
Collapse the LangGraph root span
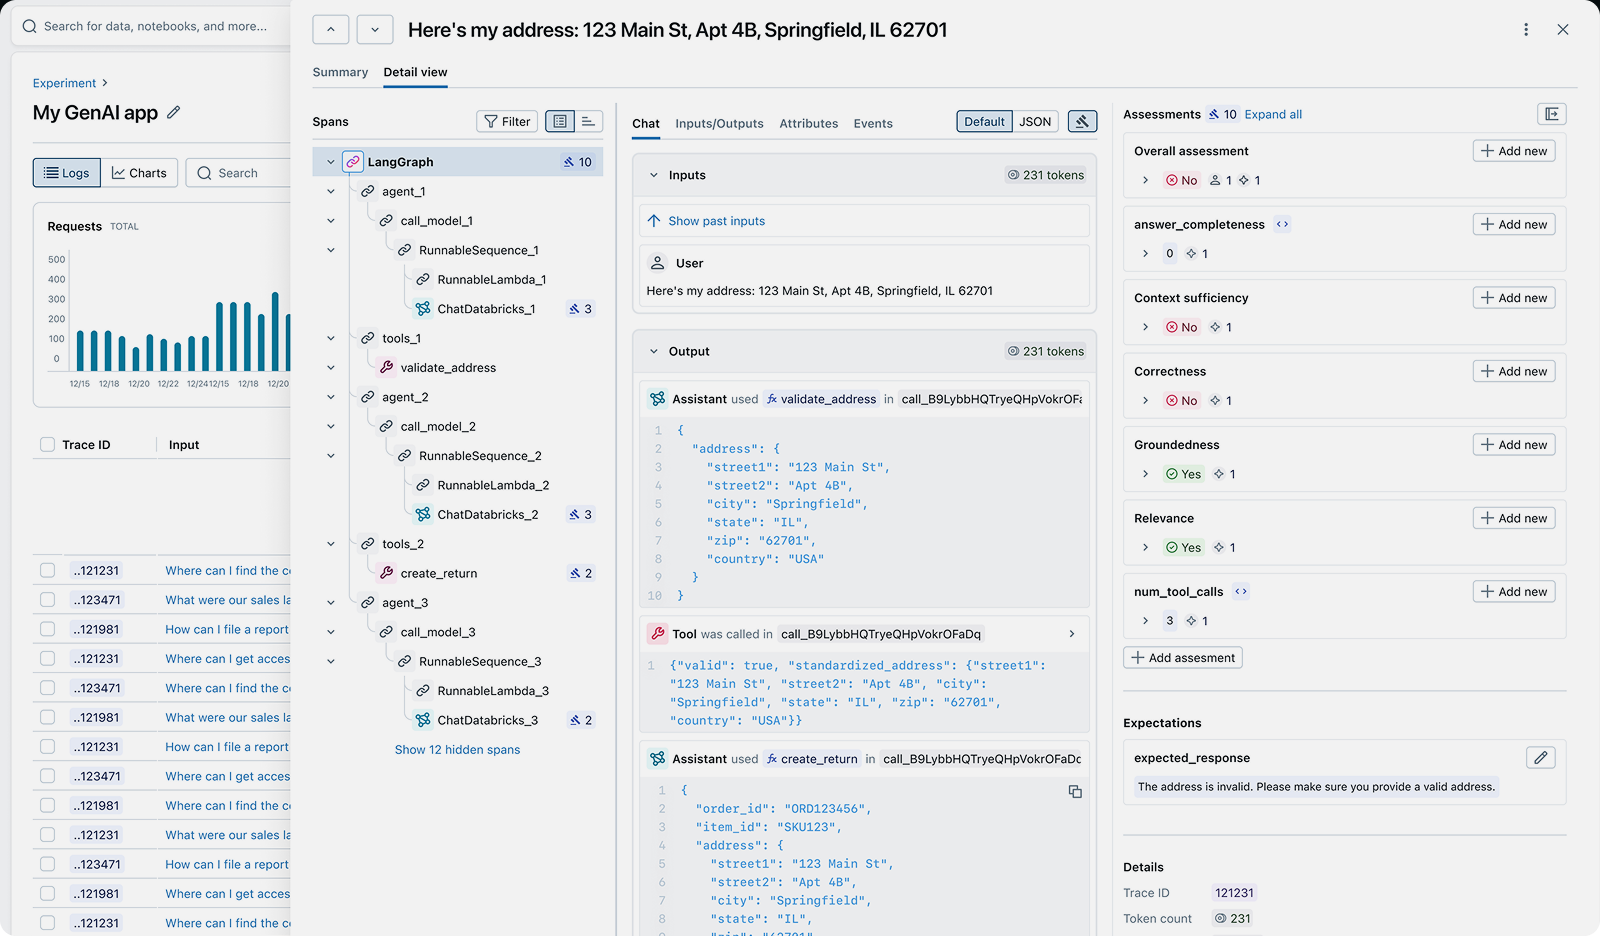[x=330, y=161]
